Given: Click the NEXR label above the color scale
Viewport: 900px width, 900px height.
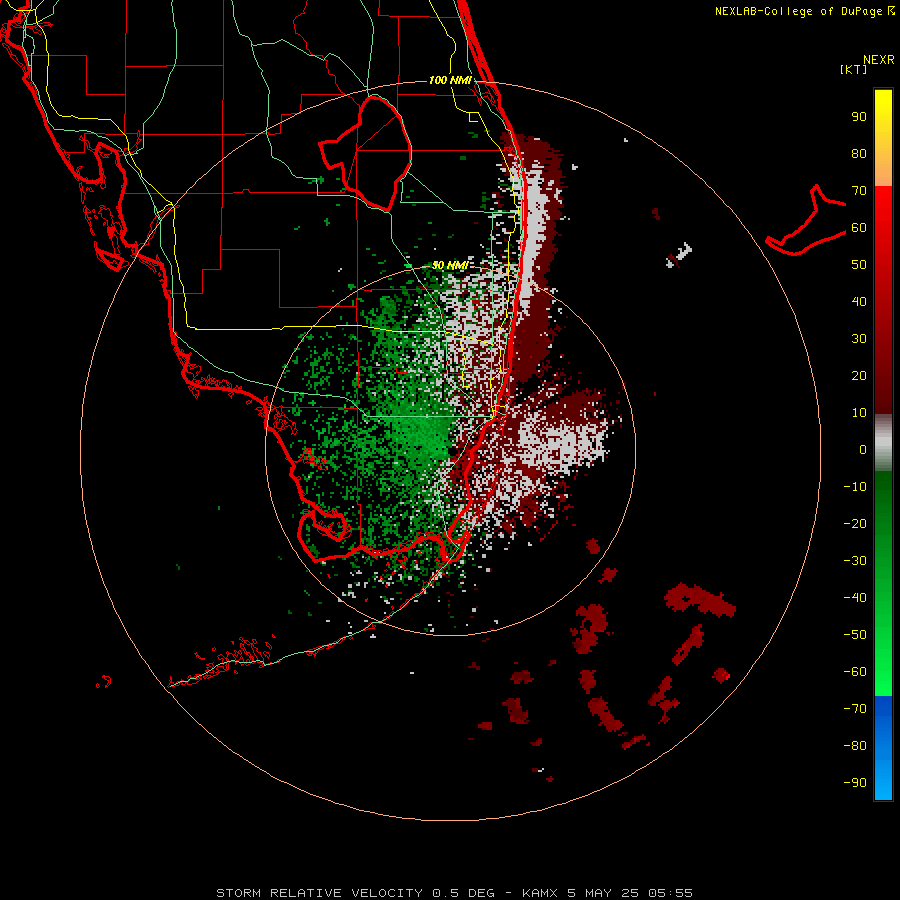Looking at the screenshot, I should click(879, 60).
